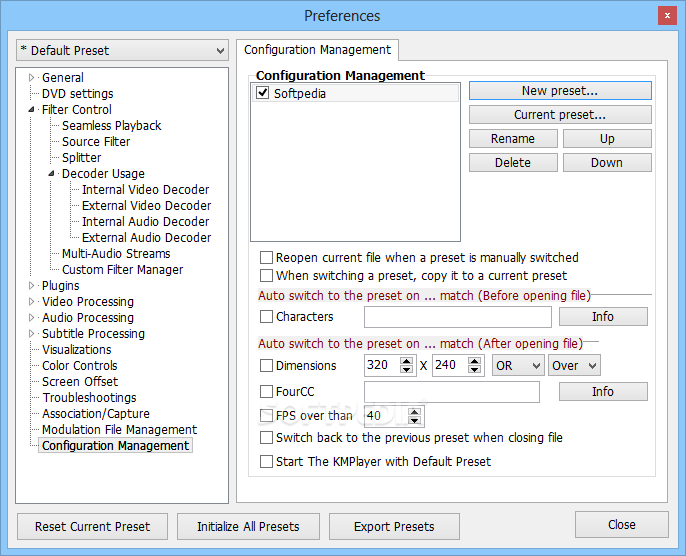Expand the Video Processing node
Screen dimensions: 686x556
click(32, 302)
